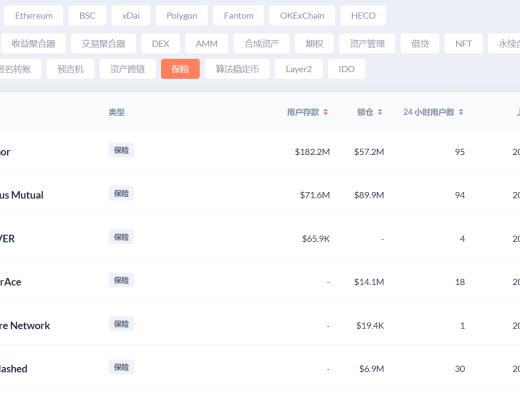
Task: Choose the Polygon chain filter
Action: point(182,16)
